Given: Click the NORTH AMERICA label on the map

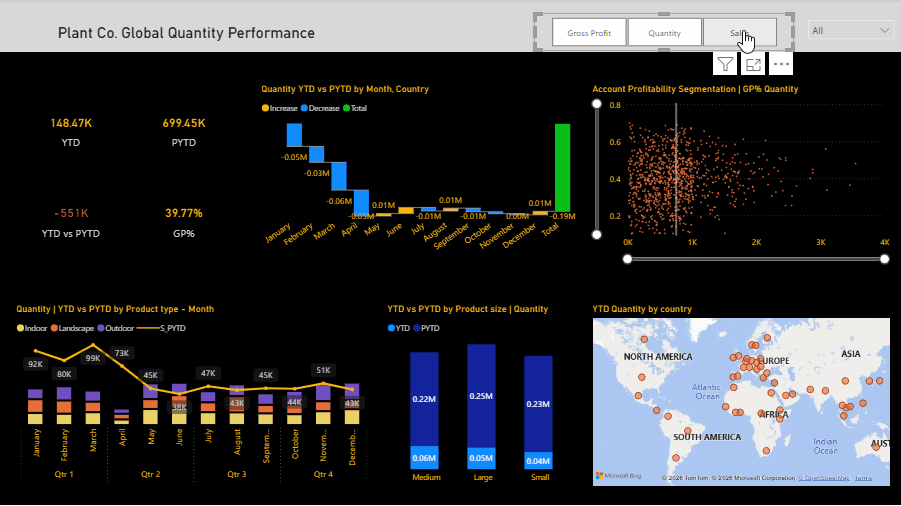Looking at the screenshot, I should tap(658, 357).
